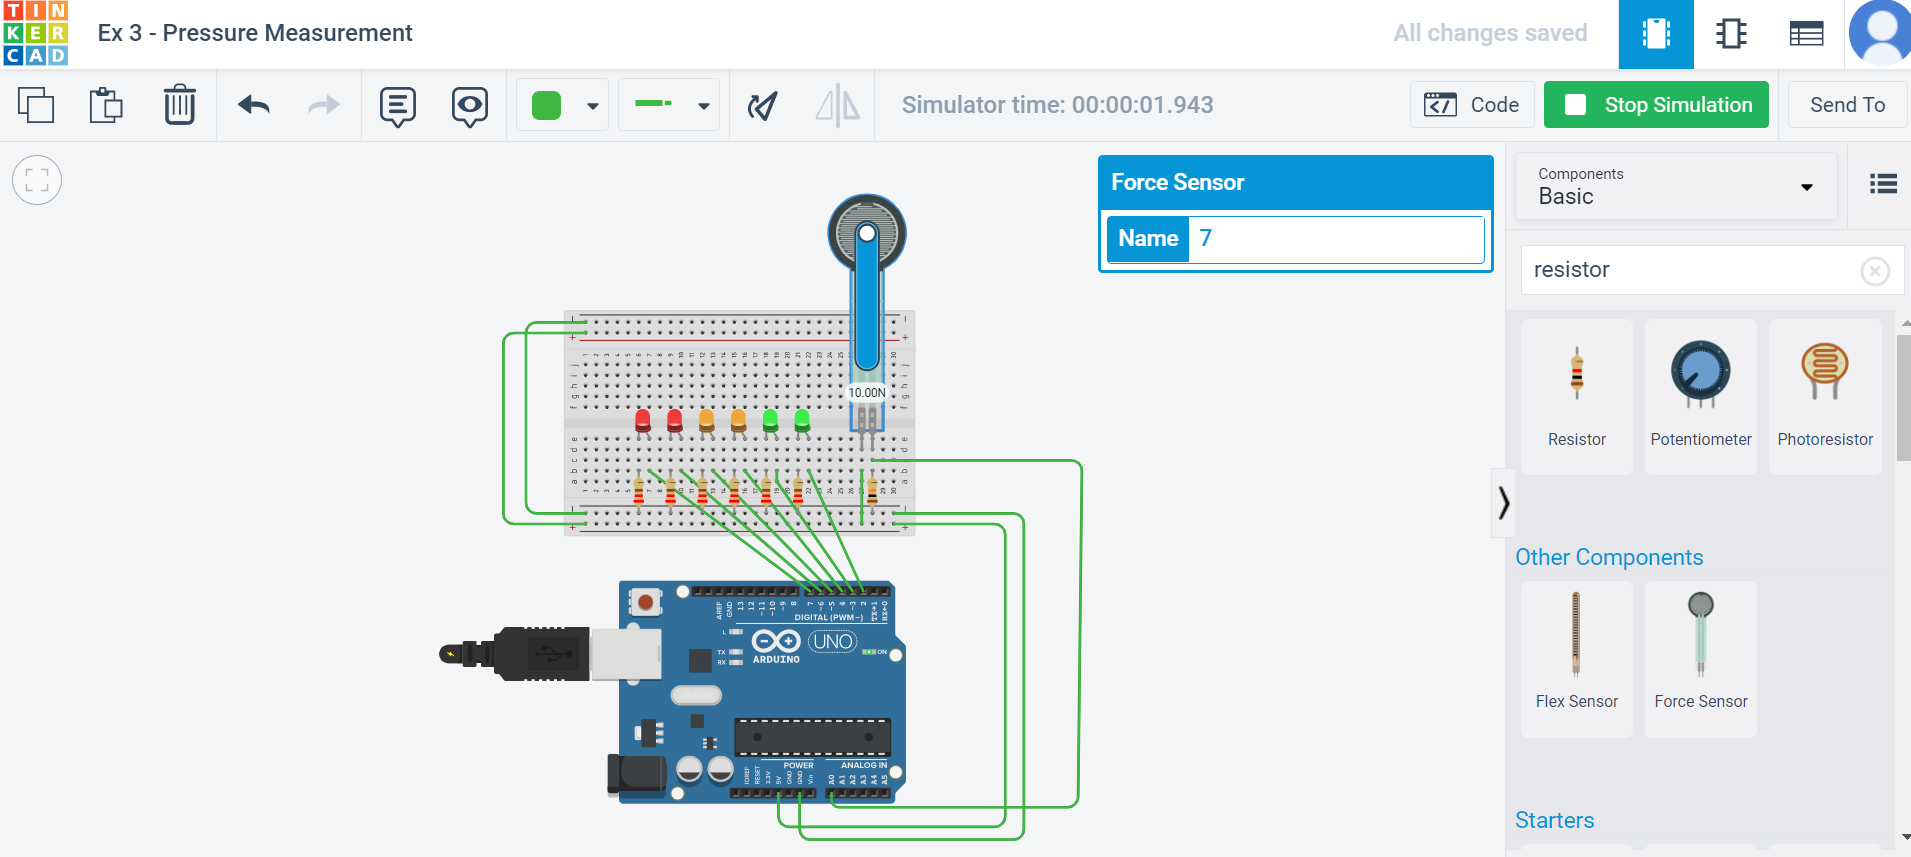
Task: Toggle notes visibility icon
Action: pos(469,106)
